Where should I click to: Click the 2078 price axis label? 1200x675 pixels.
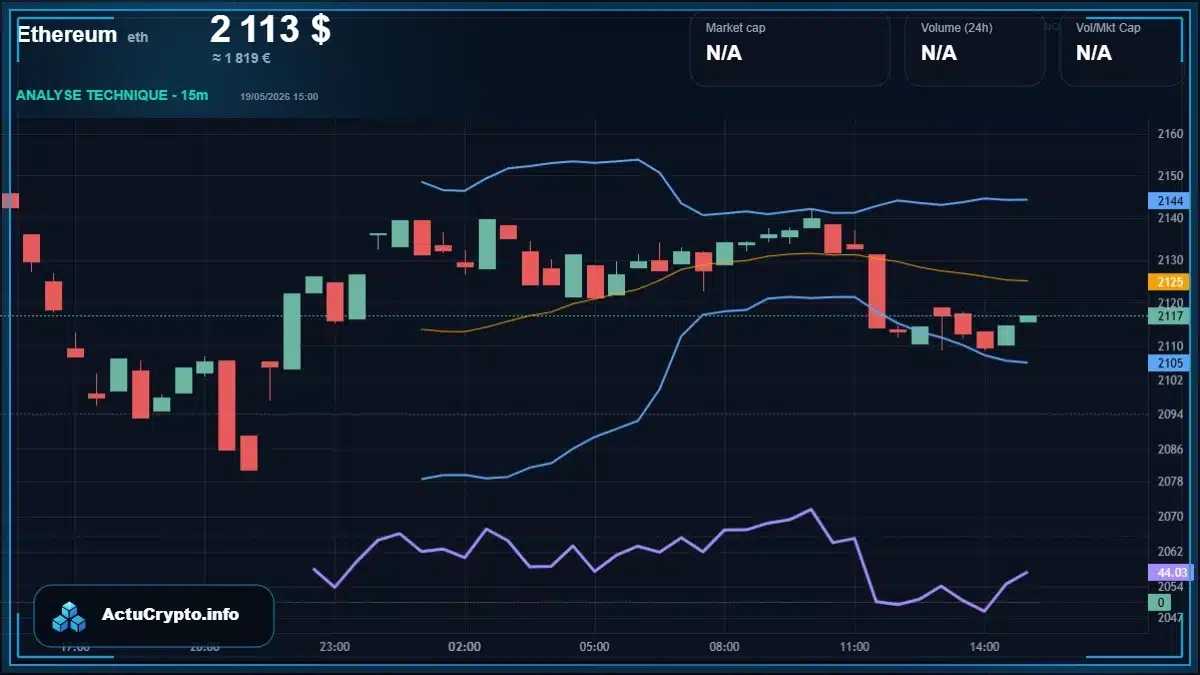coord(1170,481)
